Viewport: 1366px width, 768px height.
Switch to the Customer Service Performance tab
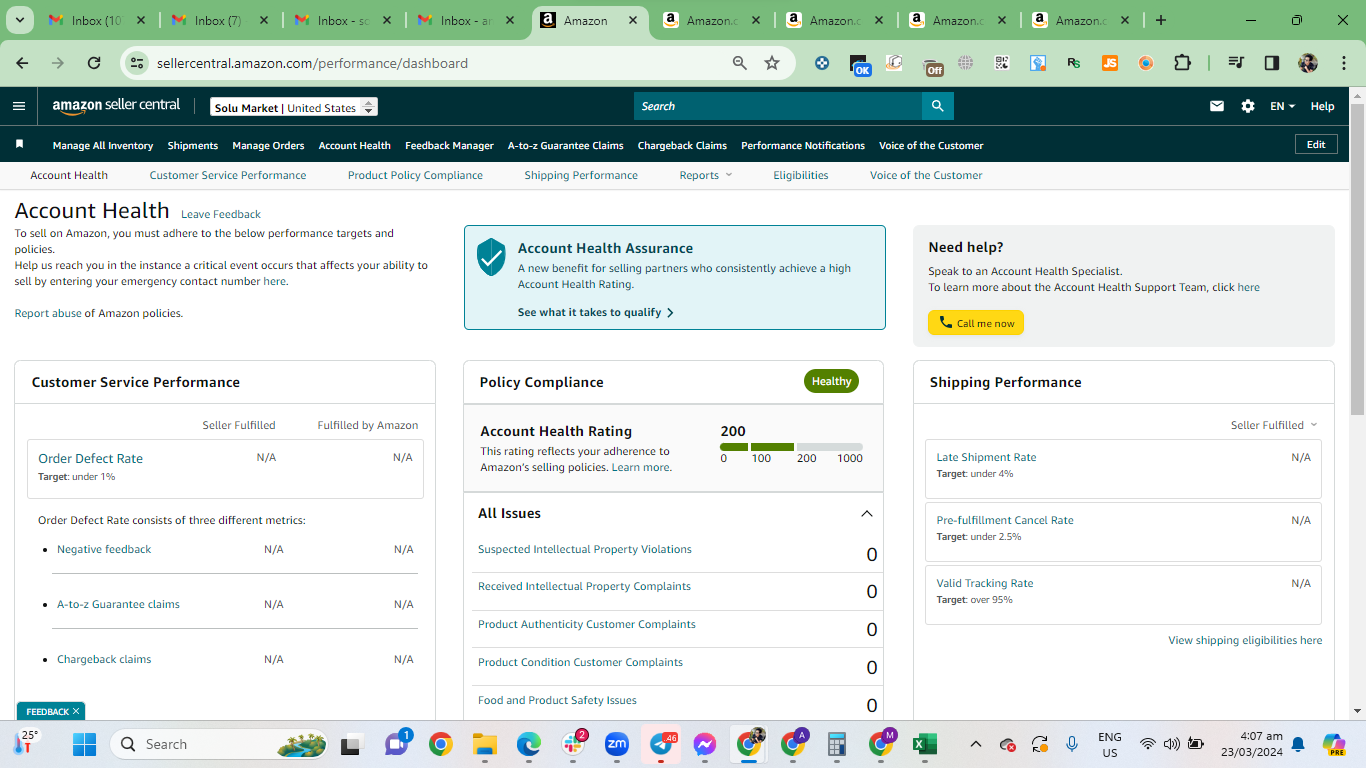point(228,175)
